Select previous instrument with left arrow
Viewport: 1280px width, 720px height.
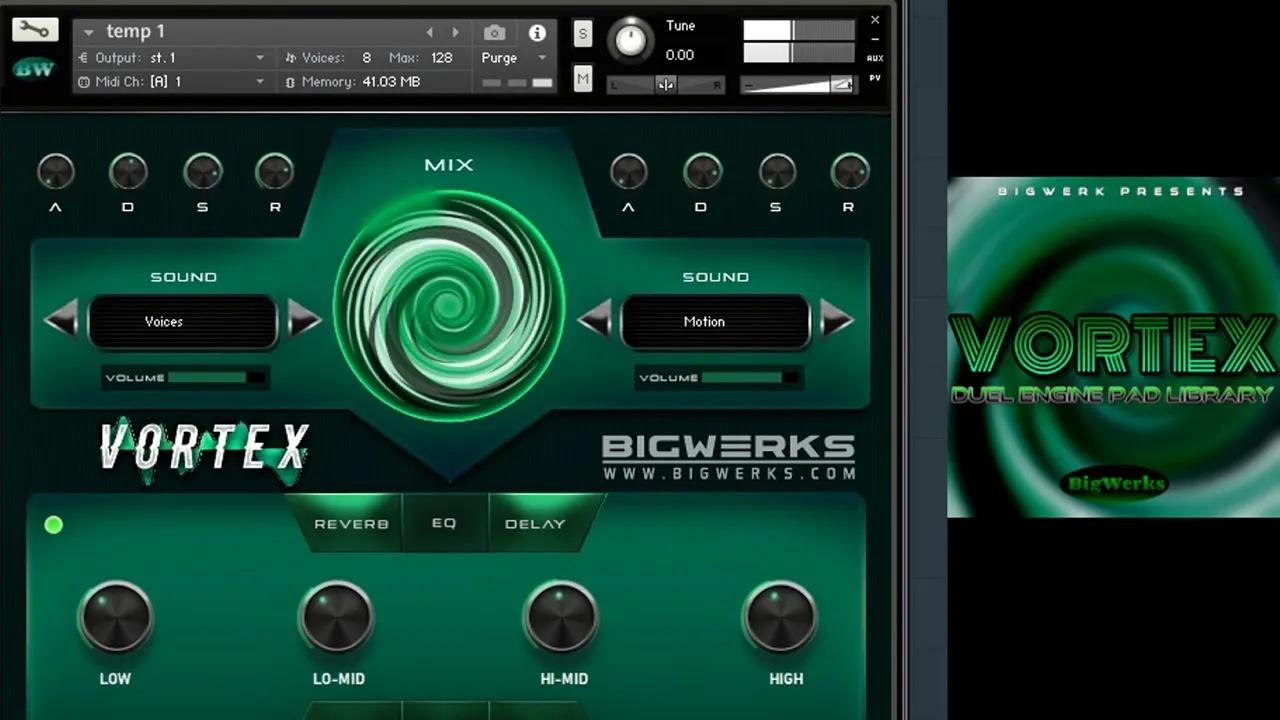point(430,33)
